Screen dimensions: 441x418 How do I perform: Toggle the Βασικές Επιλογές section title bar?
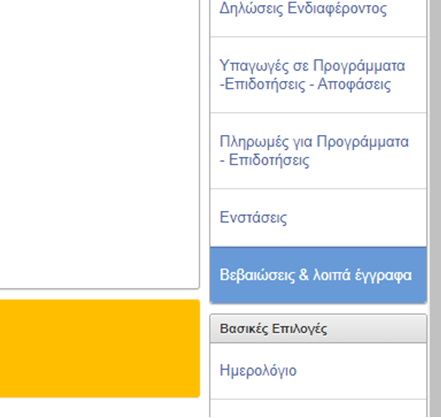(x=318, y=329)
